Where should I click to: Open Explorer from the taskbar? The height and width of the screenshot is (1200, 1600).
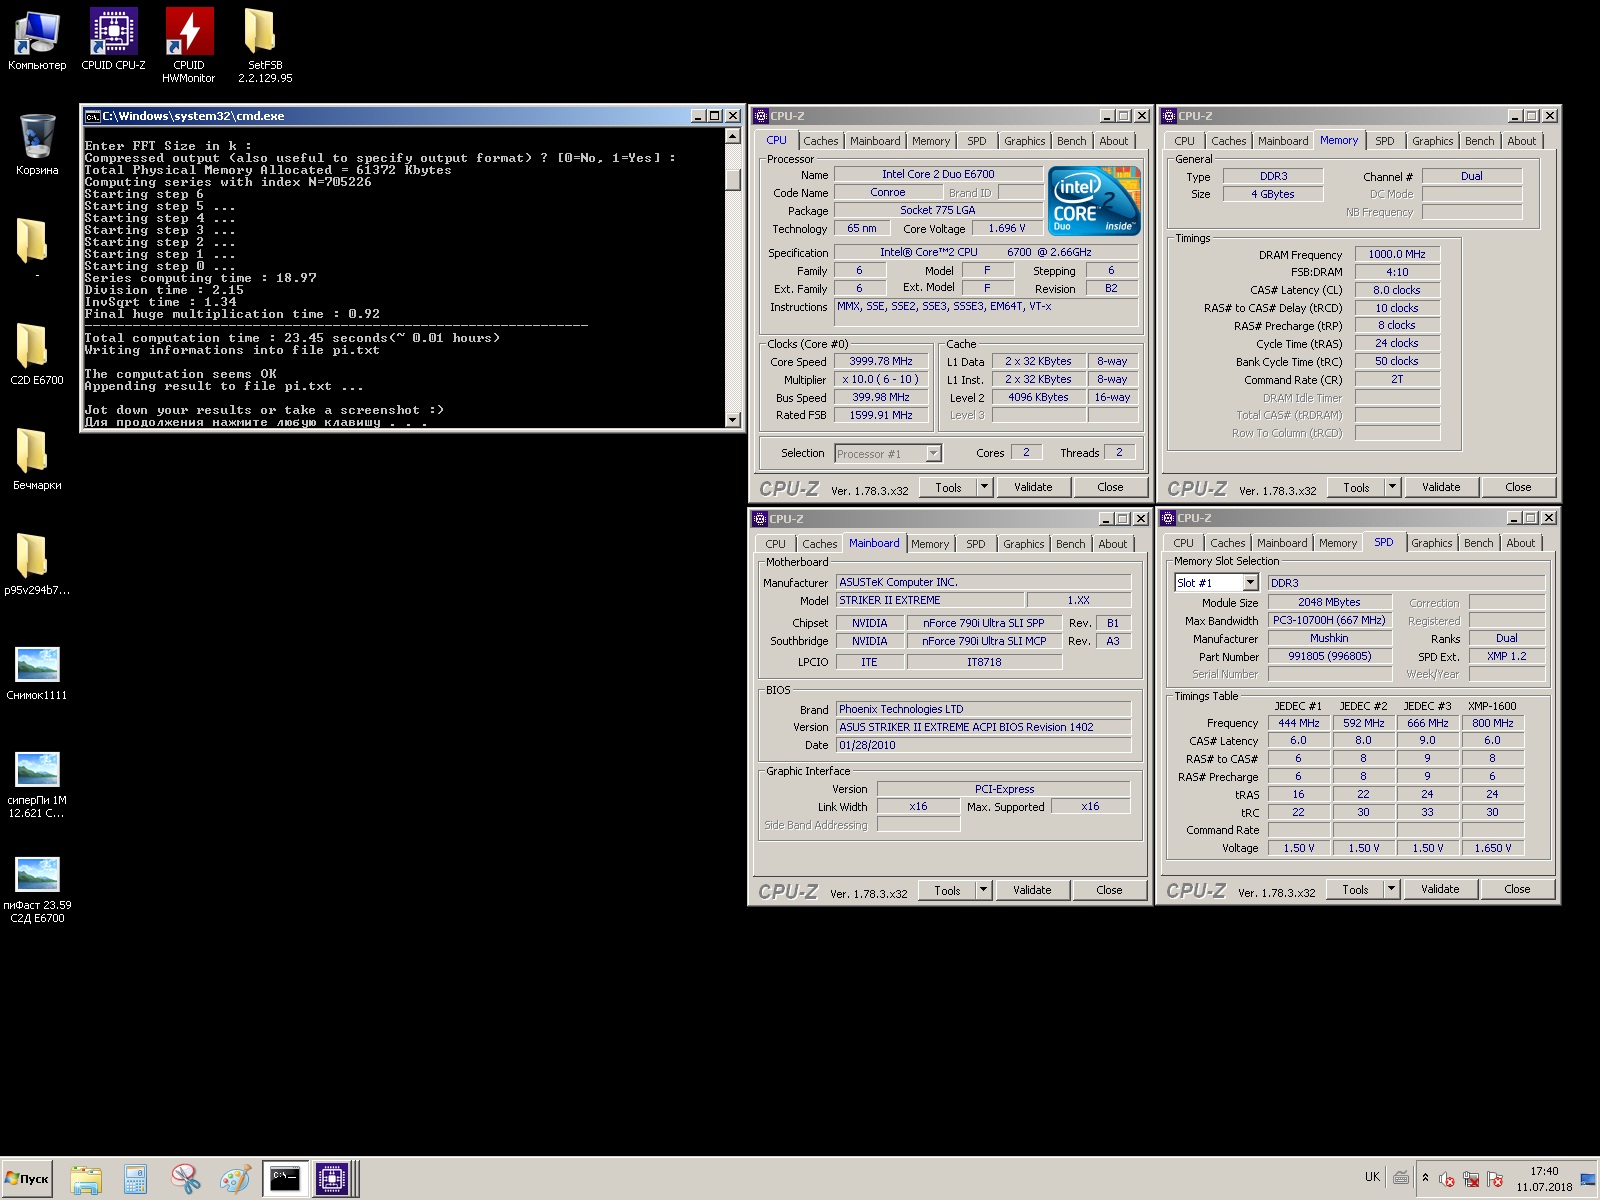coord(86,1179)
